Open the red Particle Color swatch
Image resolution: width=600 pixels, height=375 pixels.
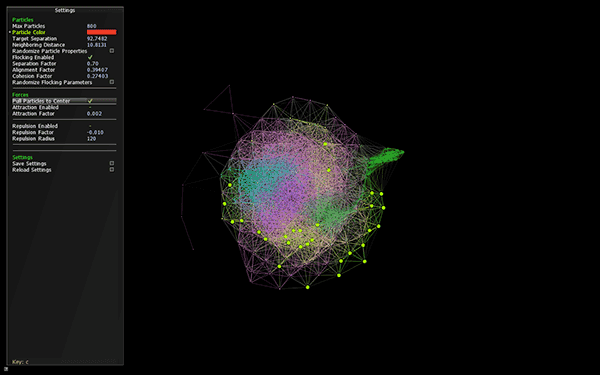pyautogui.click(x=101, y=32)
